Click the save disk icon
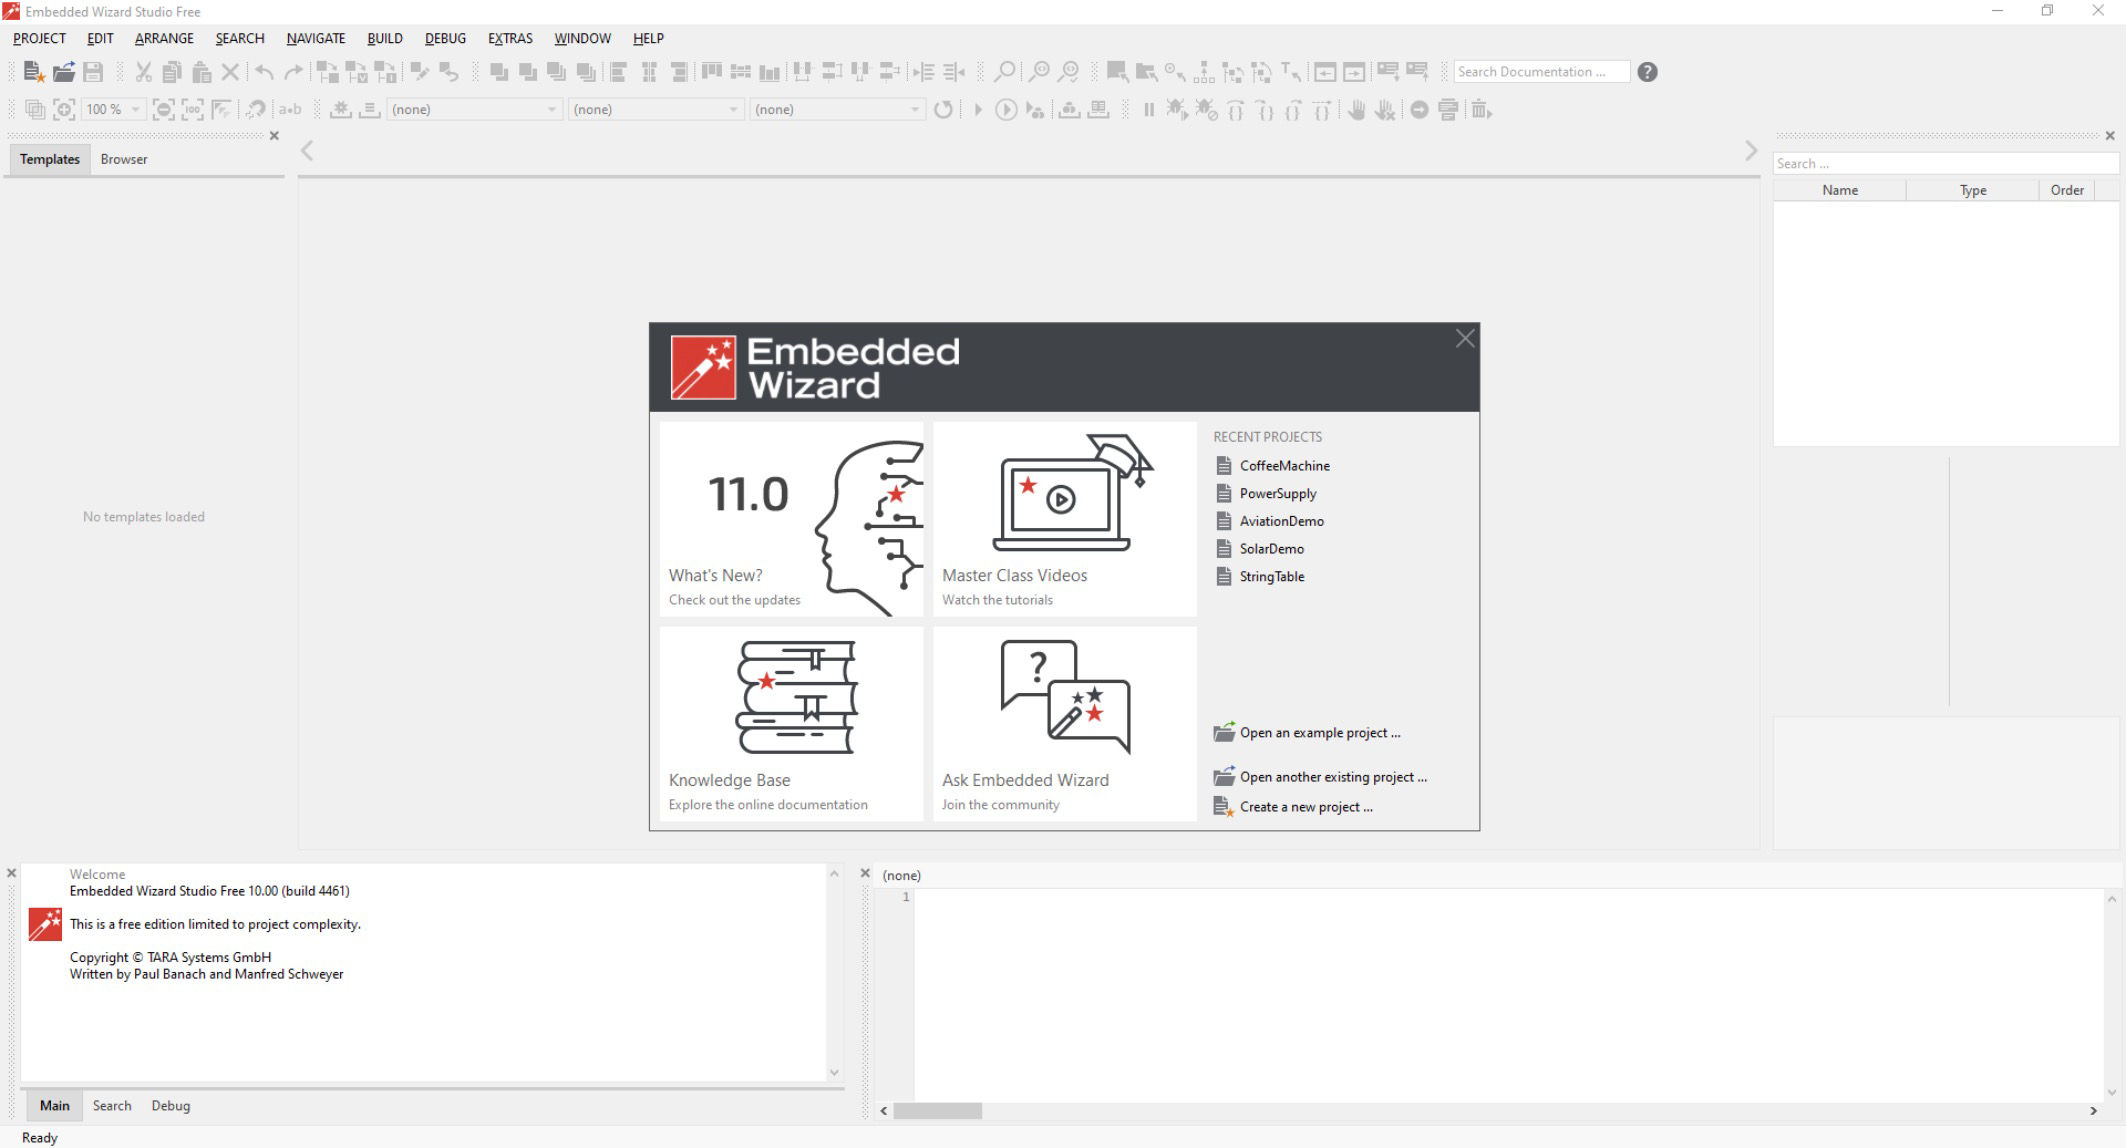2126x1148 pixels. click(93, 72)
